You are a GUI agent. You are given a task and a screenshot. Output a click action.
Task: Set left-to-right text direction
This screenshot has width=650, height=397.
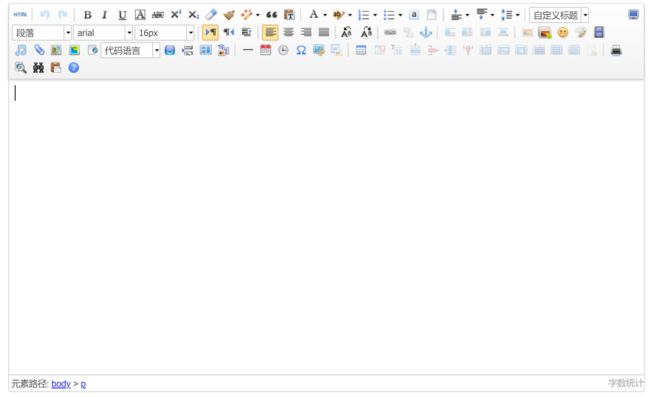pos(211,32)
